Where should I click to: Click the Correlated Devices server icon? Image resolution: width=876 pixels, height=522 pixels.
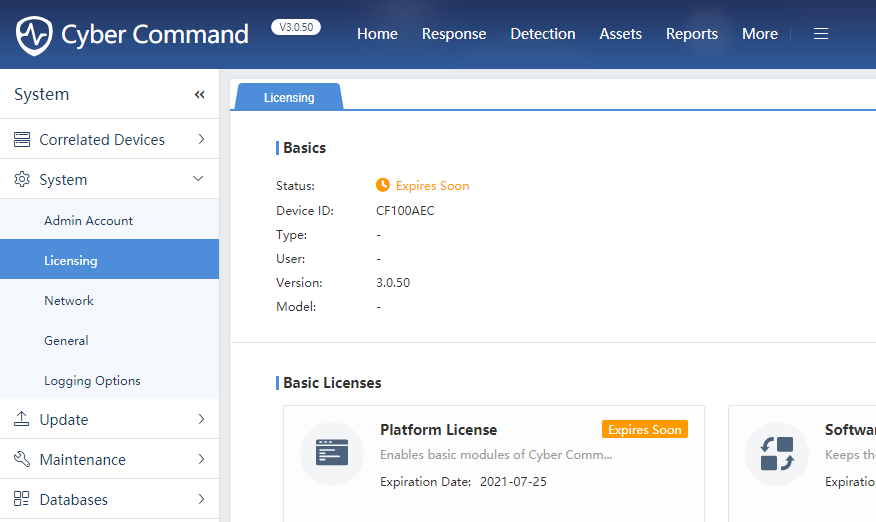tap(22, 139)
